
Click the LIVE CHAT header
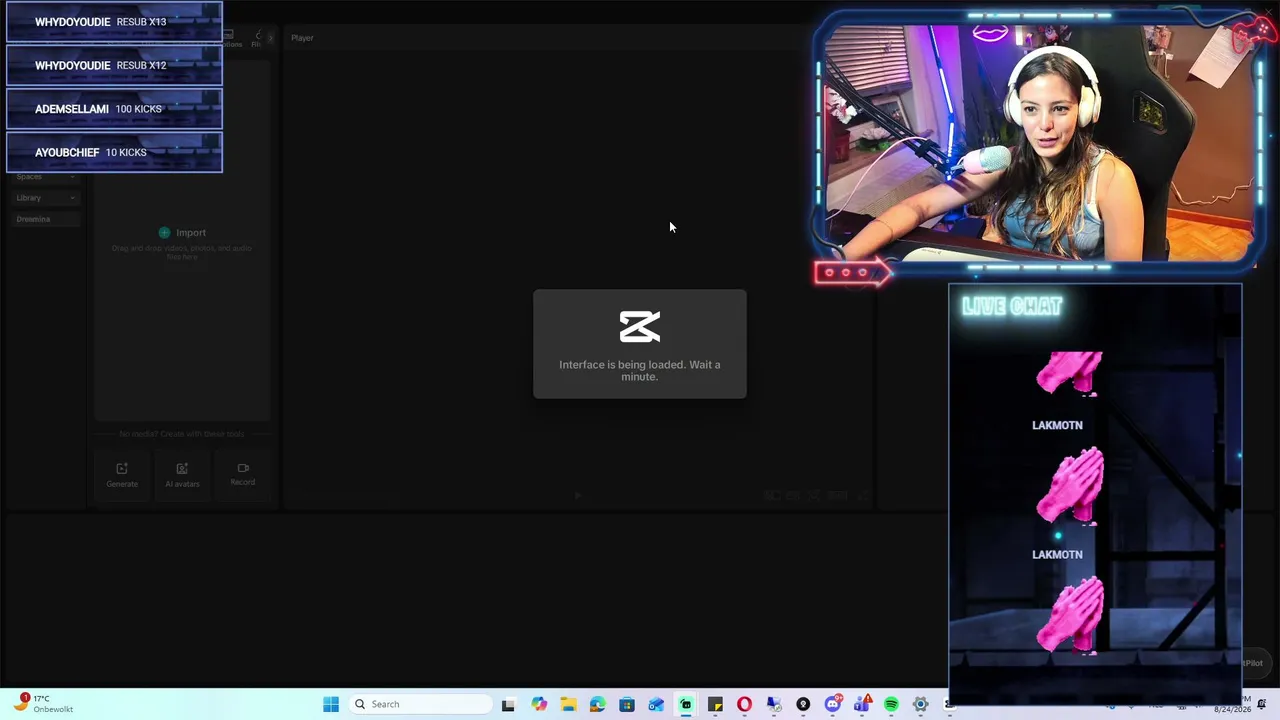1012,307
